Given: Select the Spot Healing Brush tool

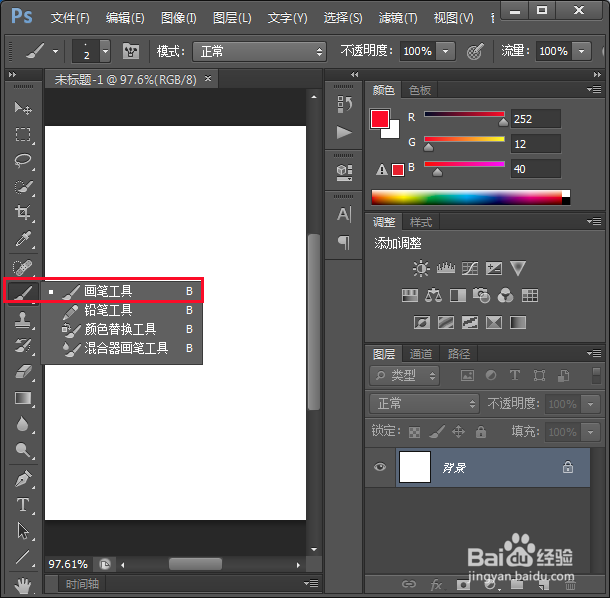Looking at the screenshot, I should pyautogui.click(x=23, y=267).
